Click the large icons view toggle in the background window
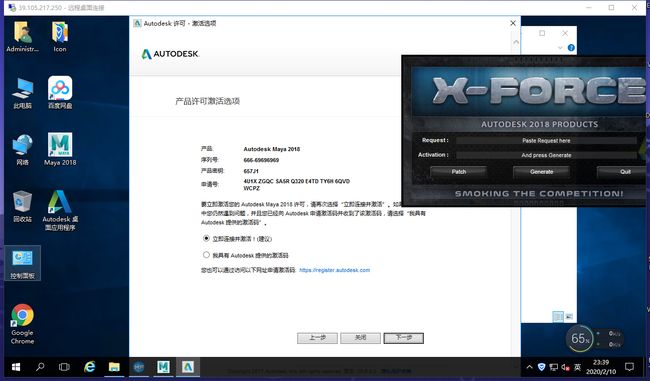650x381 pixels. coord(569,317)
